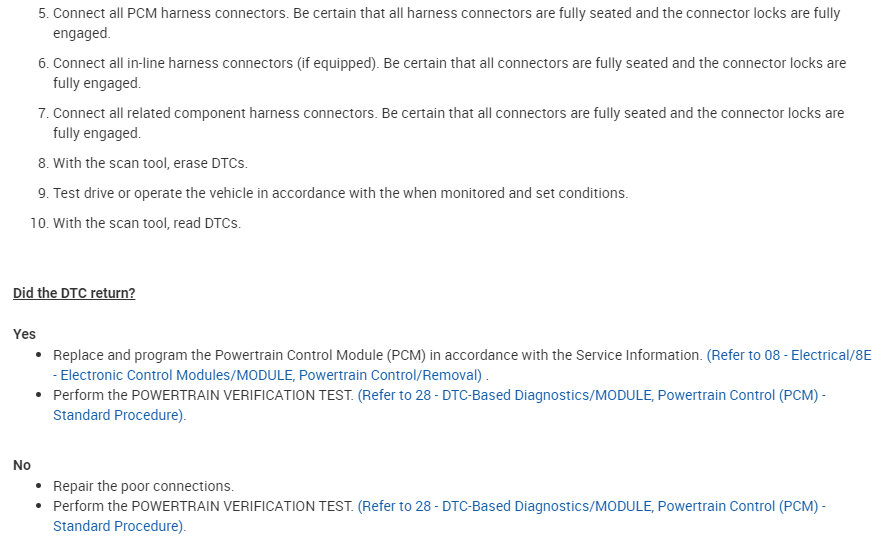Open the PCM Standard Procedure link under No
Image resolution: width=892 pixels, height=547 pixels.
point(590,506)
